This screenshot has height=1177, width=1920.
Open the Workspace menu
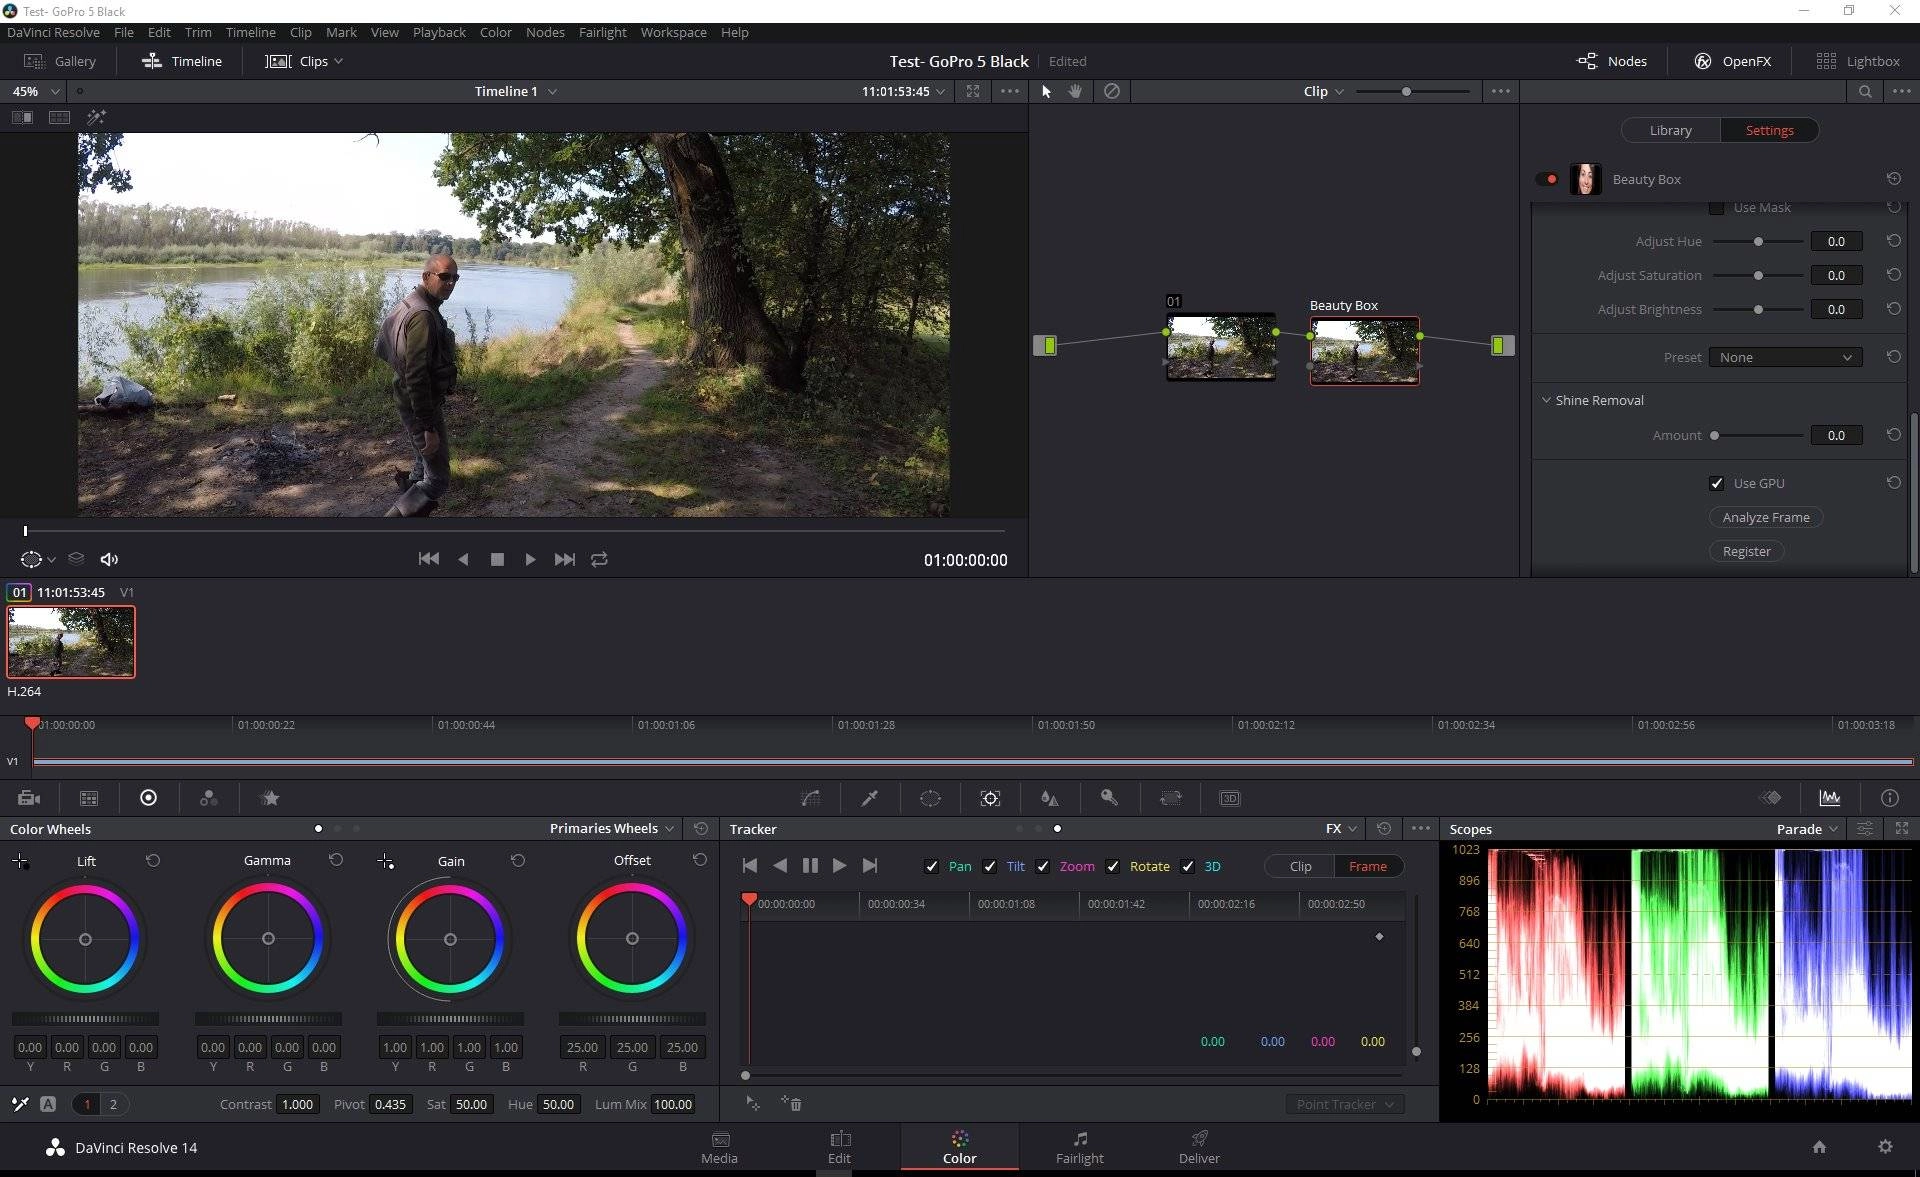click(x=673, y=32)
